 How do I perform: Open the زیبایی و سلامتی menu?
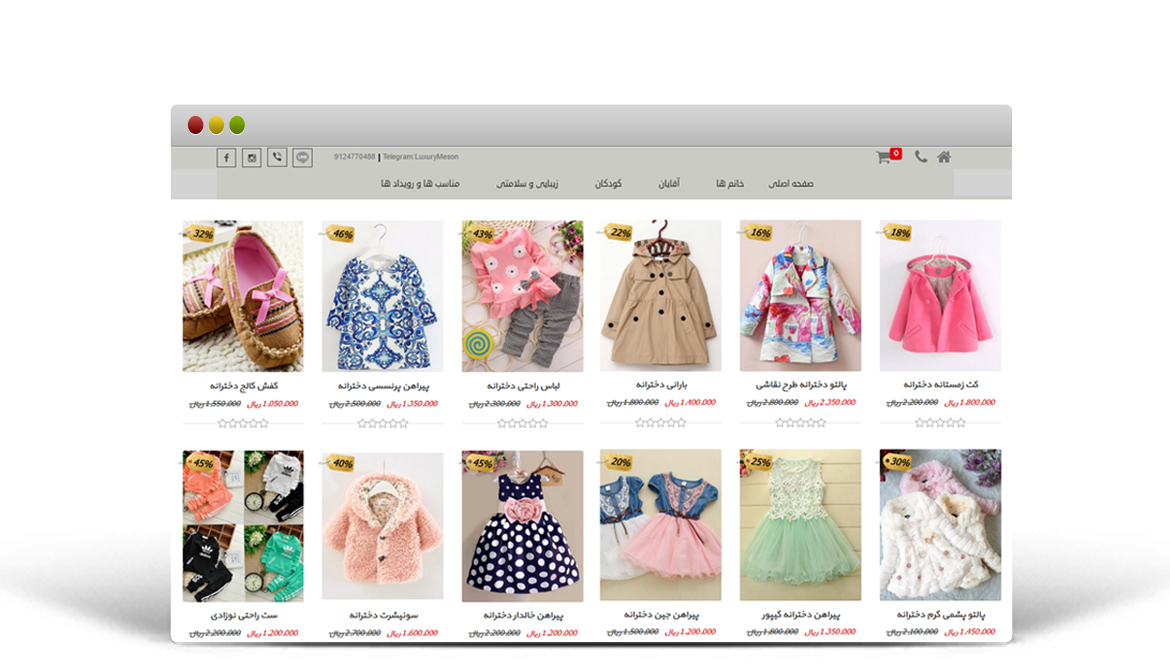(527, 184)
